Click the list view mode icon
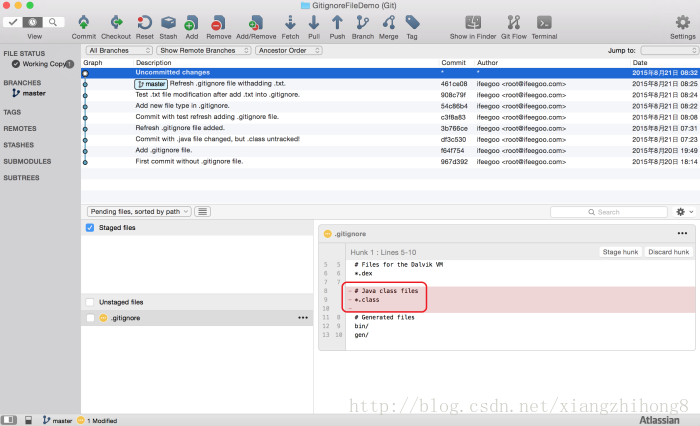 203,212
